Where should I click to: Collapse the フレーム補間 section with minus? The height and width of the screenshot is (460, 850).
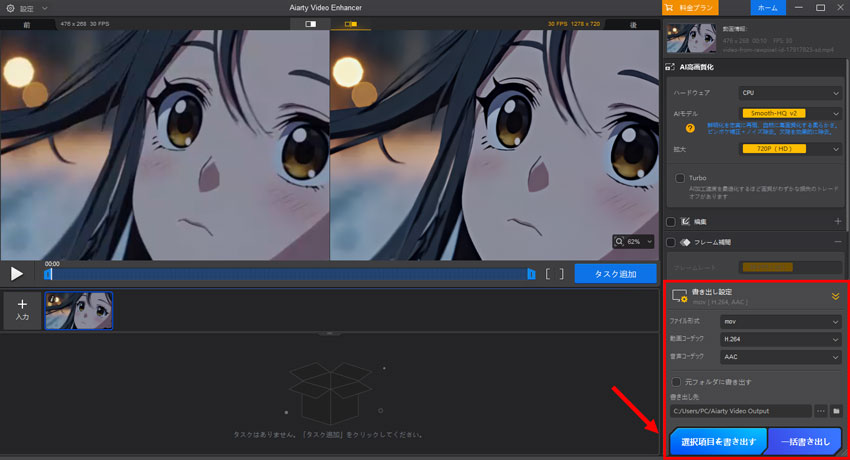click(x=838, y=242)
